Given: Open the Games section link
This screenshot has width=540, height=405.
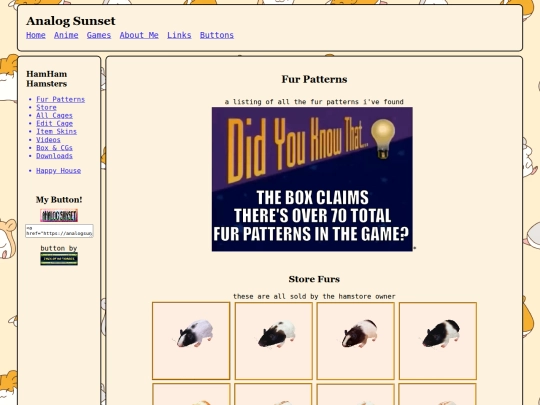Looking at the screenshot, I should pos(99,35).
